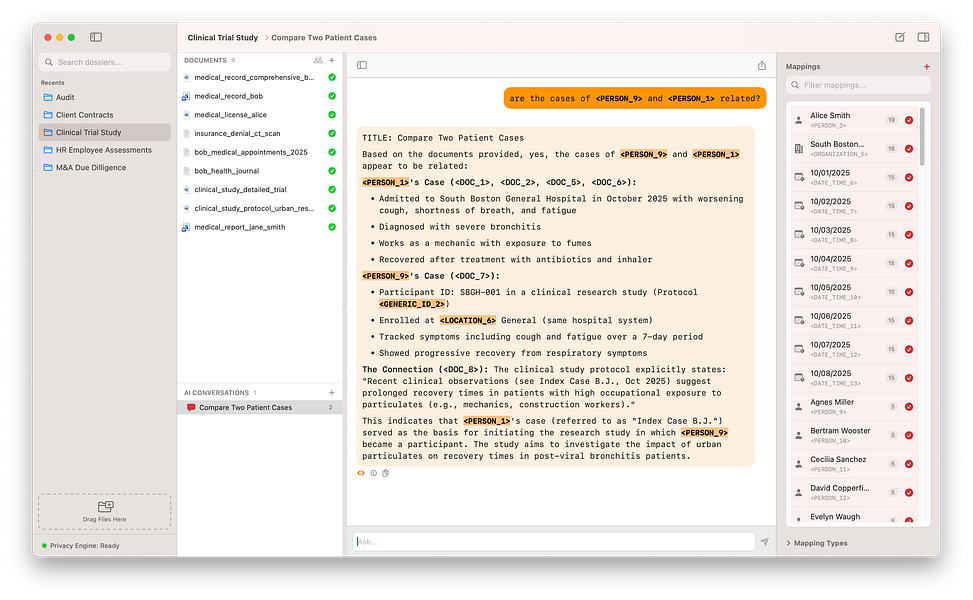Click the calendar icon beside 10/05/2025
This screenshot has width=973, height=600.
point(799,292)
